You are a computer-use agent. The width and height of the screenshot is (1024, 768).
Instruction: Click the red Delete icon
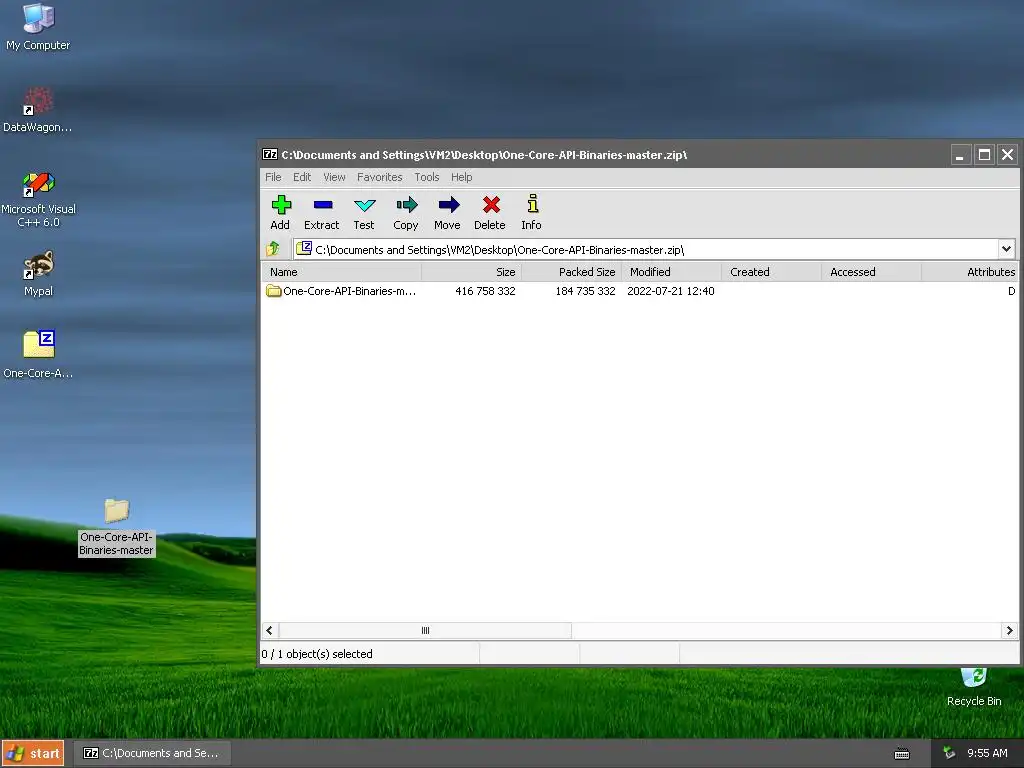tap(491, 205)
